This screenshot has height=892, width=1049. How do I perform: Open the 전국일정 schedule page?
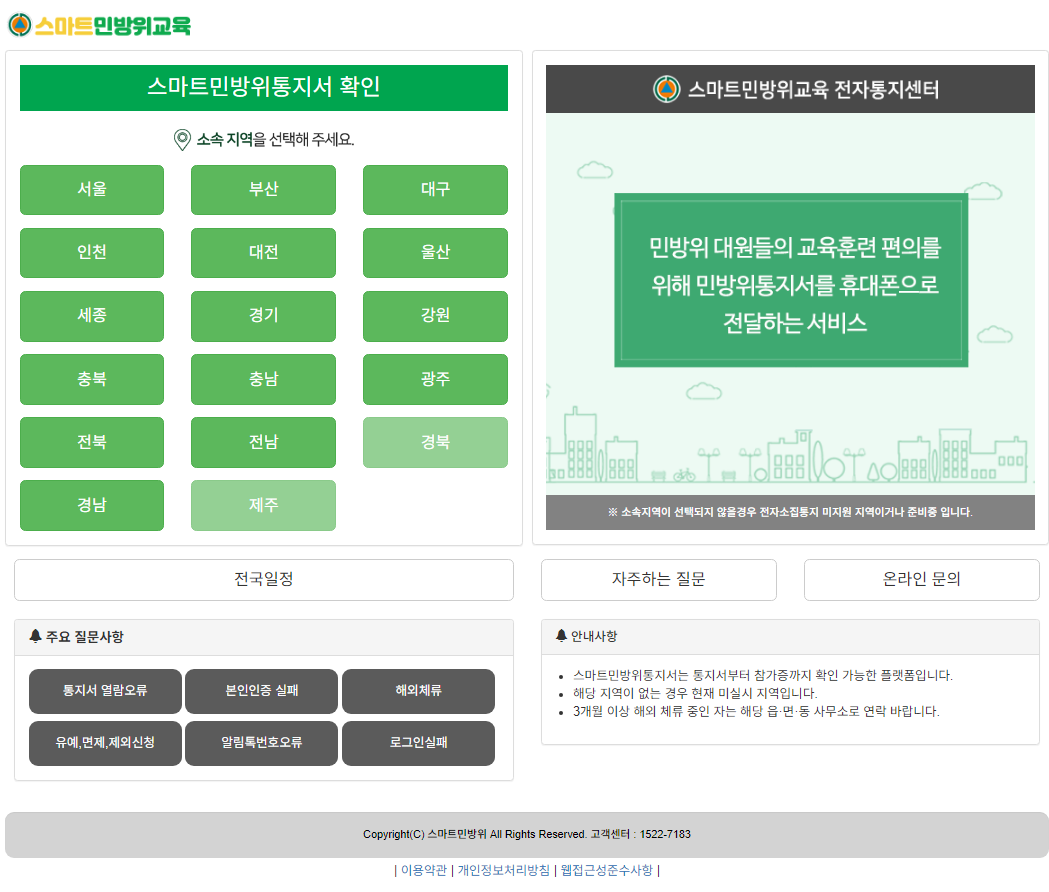tap(264, 580)
